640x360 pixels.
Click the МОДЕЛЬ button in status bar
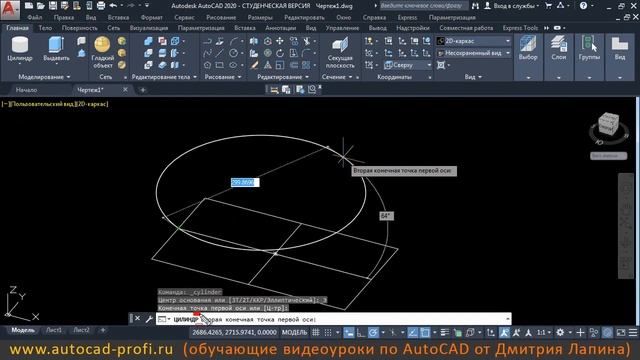(x=294, y=333)
